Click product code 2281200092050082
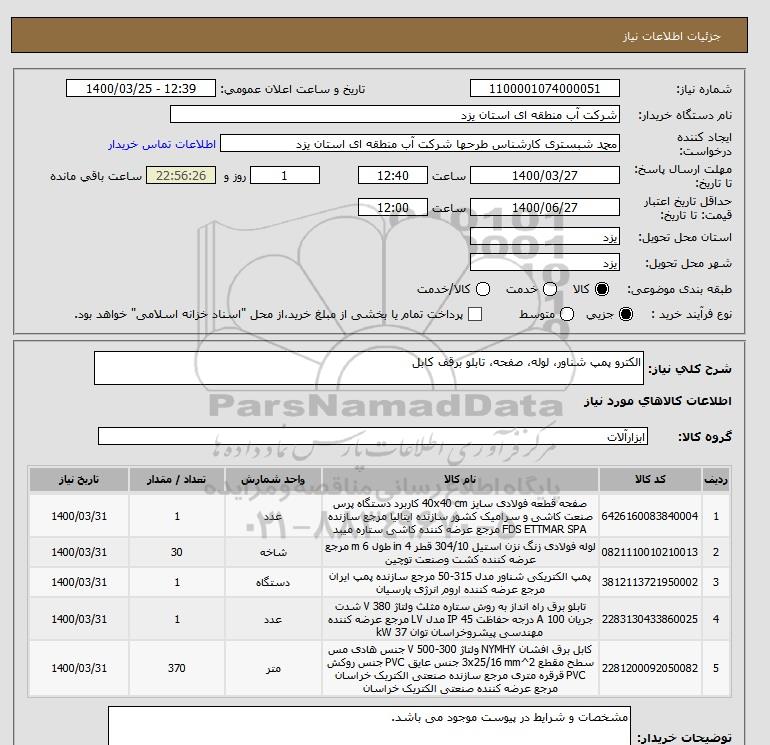Viewport: 770px width, 745px height. [x=650, y=668]
